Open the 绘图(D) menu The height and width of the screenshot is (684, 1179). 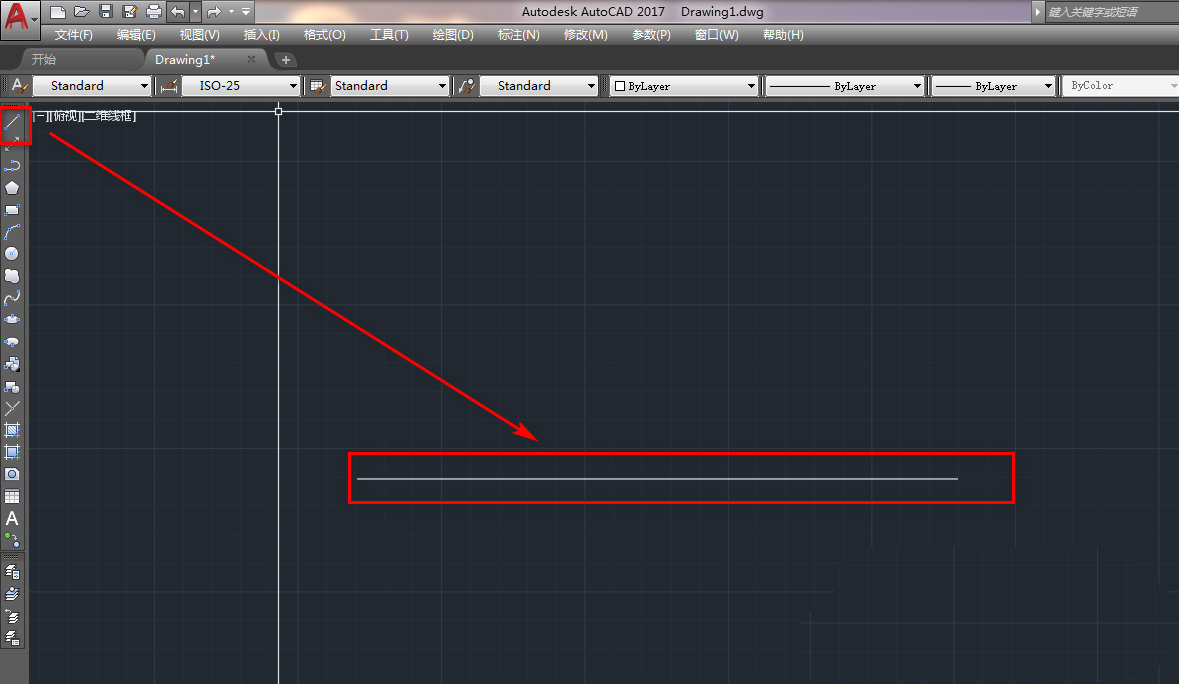pos(453,35)
